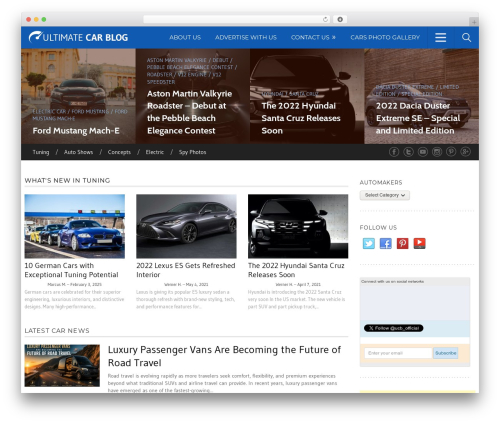Open Facebook circle icon in dark bar
Viewport: 500px width, 423px height.
click(394, 152)
